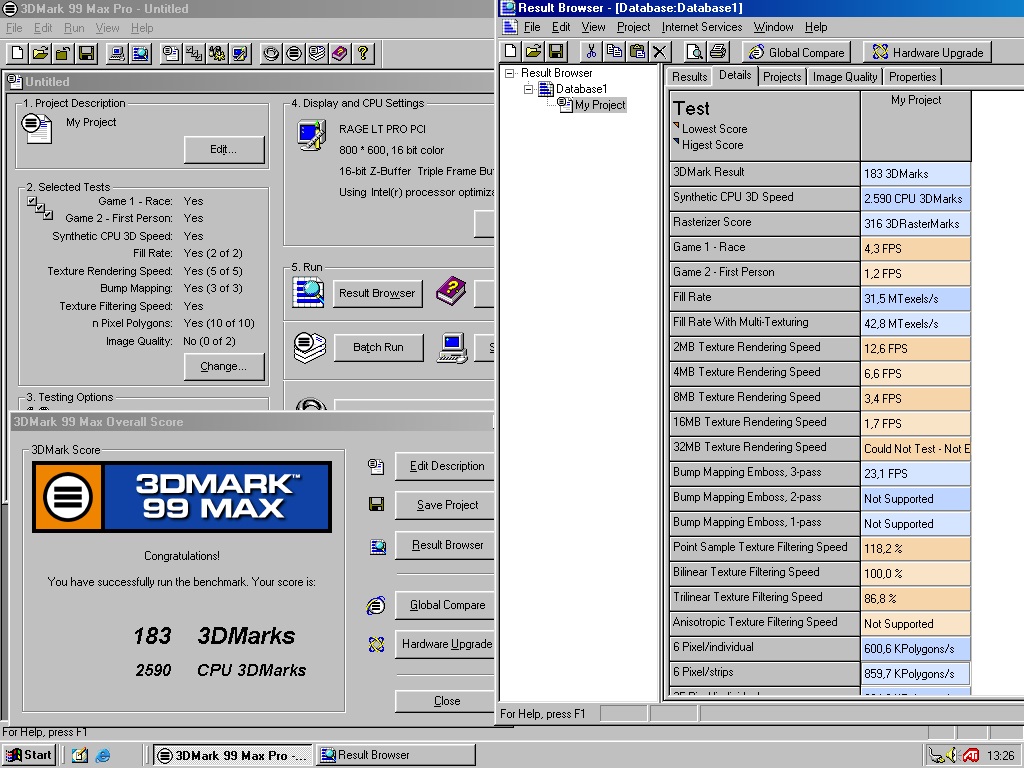Click the Open folder icon in Result Browser toolbar
Screen dimensions: 1024x768
click(534, 52)
